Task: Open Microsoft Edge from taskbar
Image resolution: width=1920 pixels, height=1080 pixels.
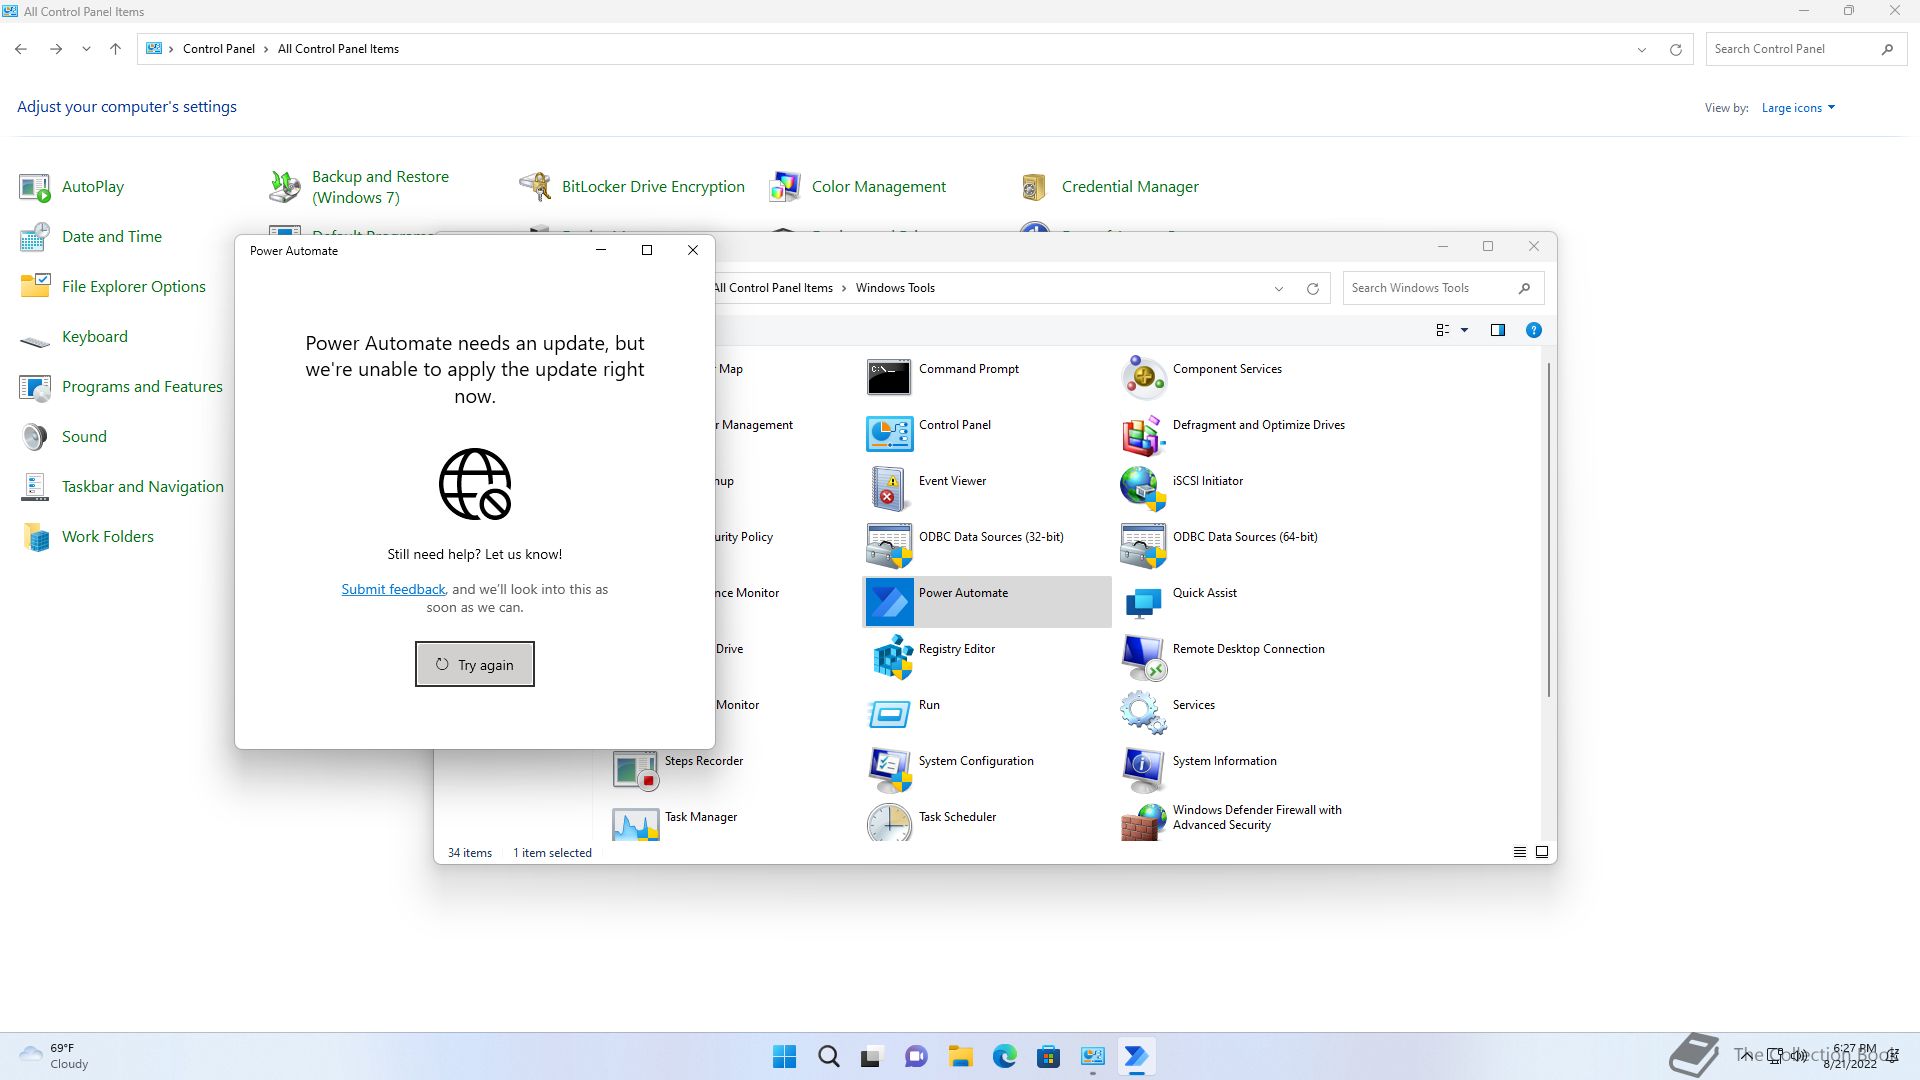Action: (1004, 1056)
